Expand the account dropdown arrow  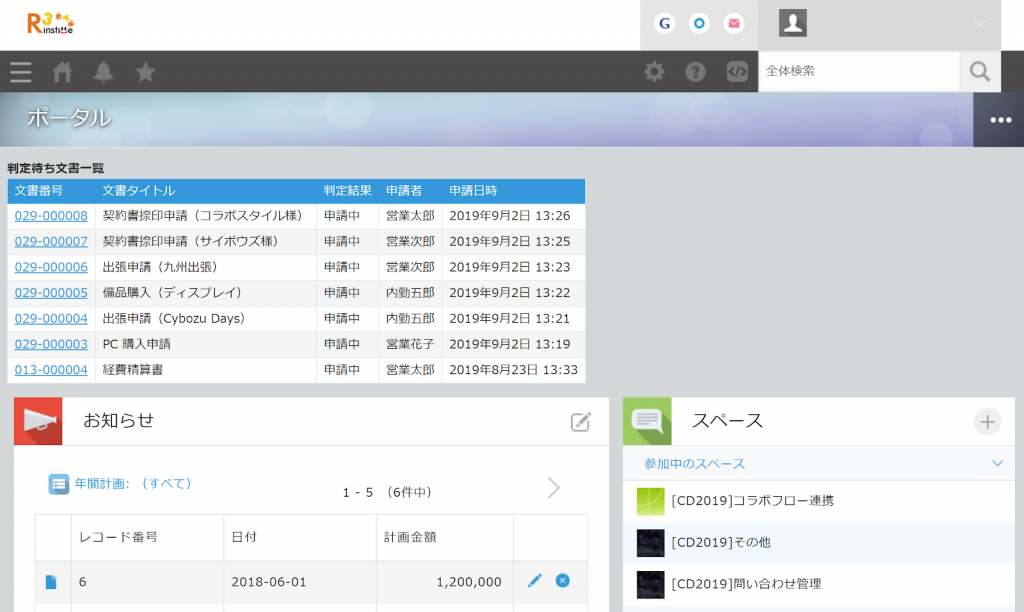(x=980, y=24)
